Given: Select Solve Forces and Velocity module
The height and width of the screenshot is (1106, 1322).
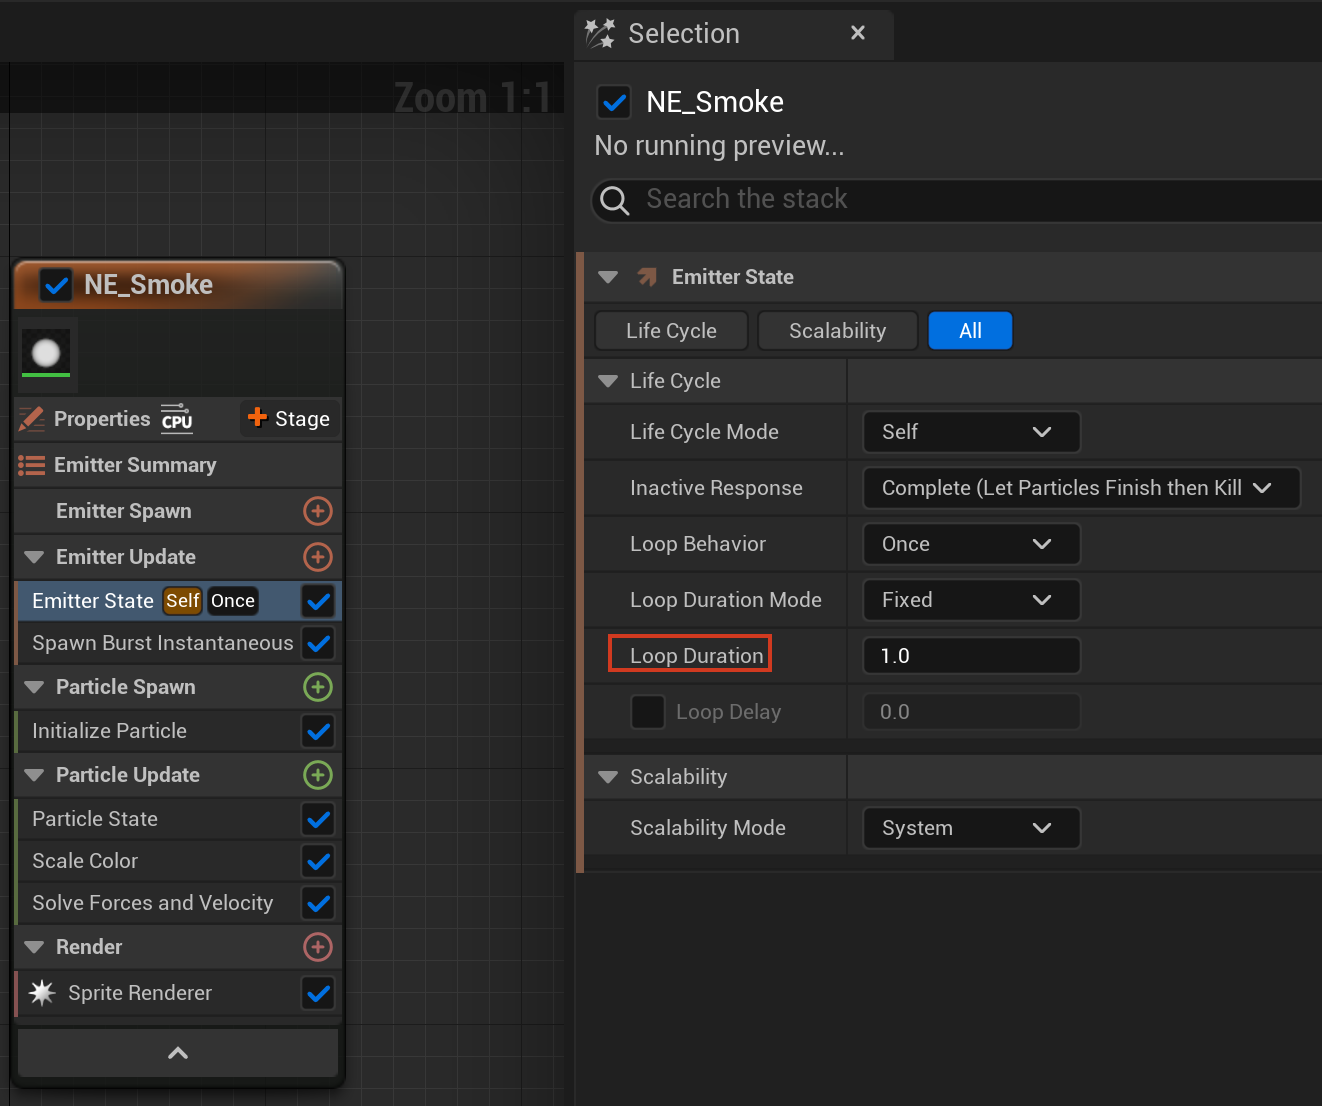Looking at the screenshot, I should 179,903.
